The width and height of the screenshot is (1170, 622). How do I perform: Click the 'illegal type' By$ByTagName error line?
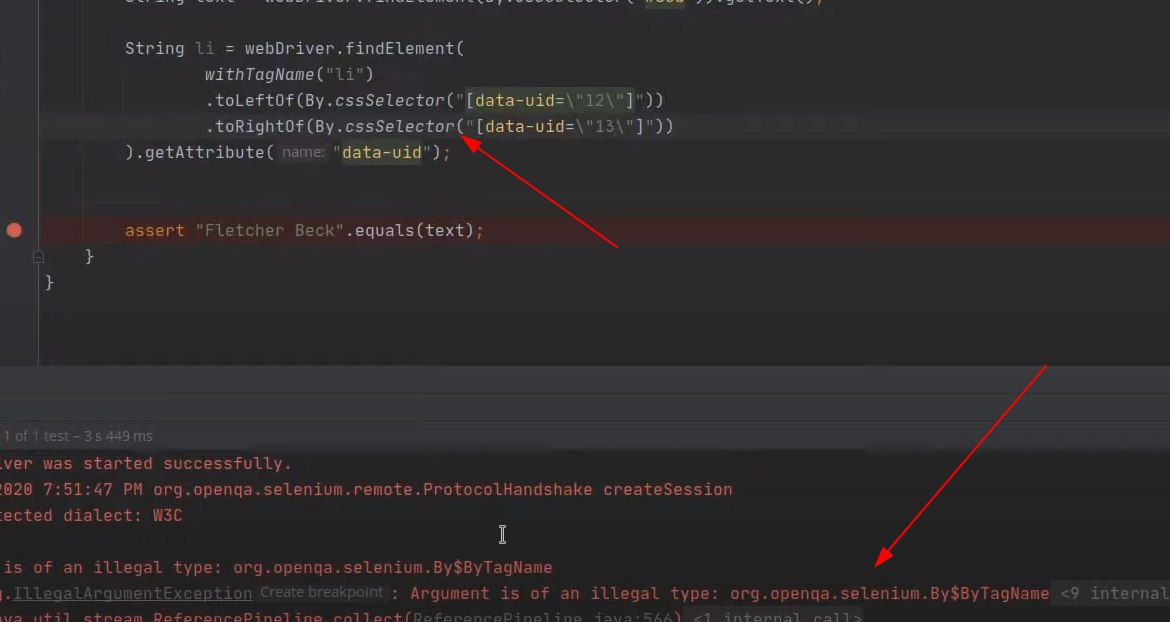pyautogui.click(x=278, y=568)
